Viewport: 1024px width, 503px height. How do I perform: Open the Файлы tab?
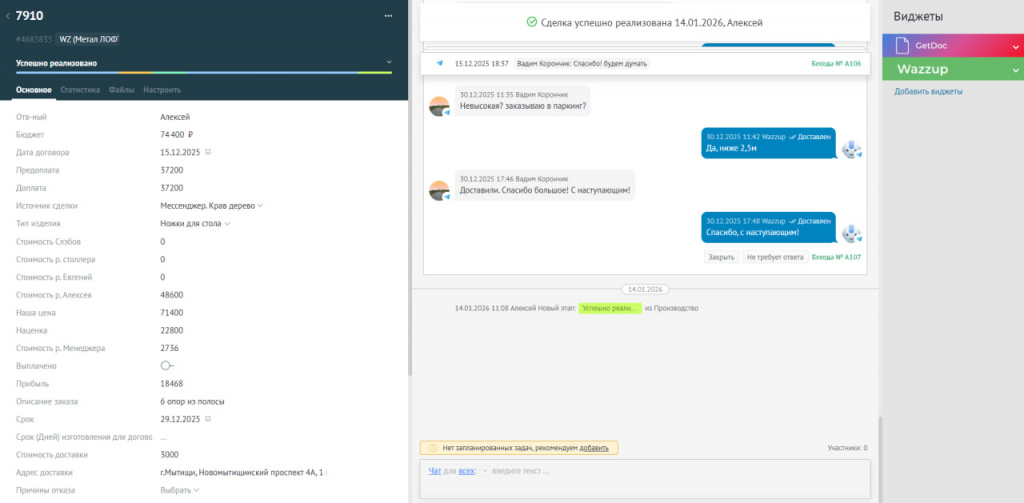(x=121, y=90)
